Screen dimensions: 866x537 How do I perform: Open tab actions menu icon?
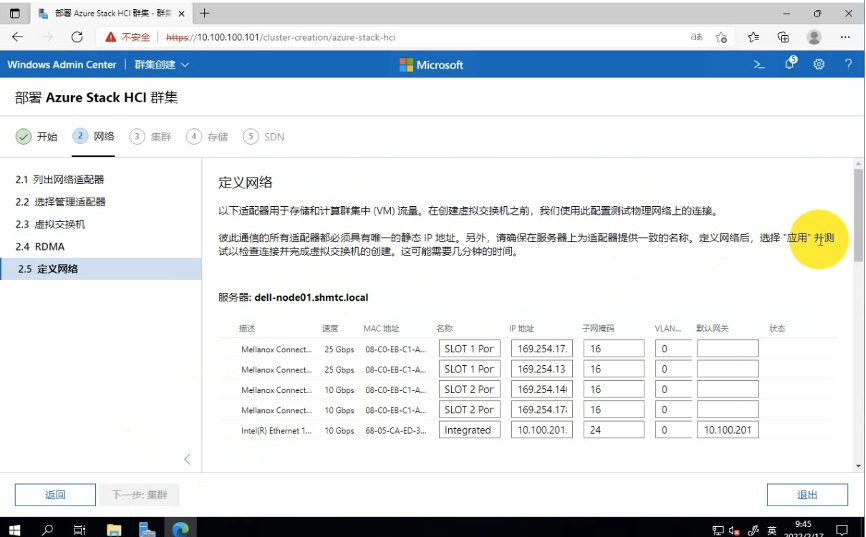coord(15,13)
